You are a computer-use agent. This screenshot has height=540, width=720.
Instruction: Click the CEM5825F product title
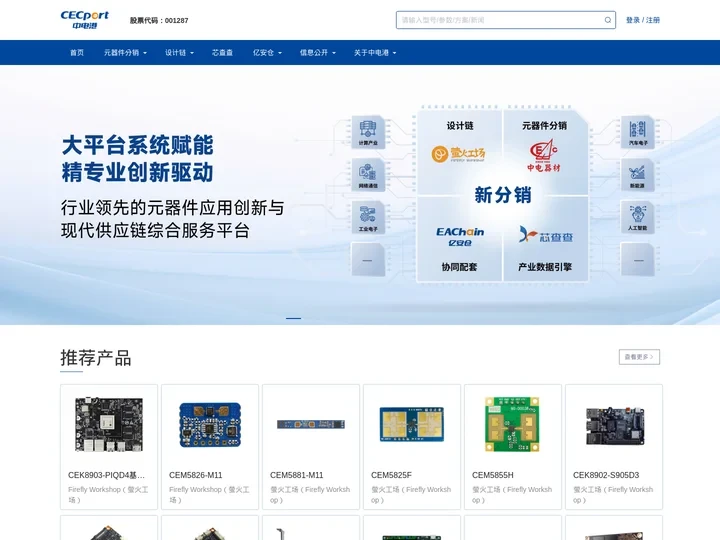pyautogui.click(x=391, y=475)
